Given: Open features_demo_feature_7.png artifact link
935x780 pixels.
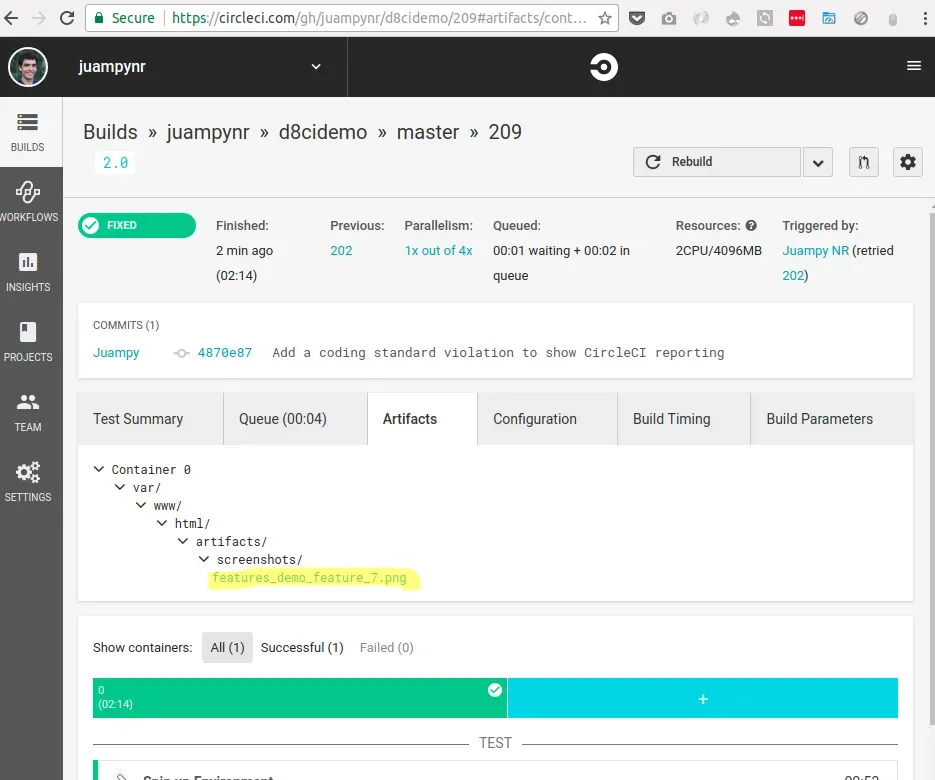Looking at the screenshot, I should pos(309,578).
